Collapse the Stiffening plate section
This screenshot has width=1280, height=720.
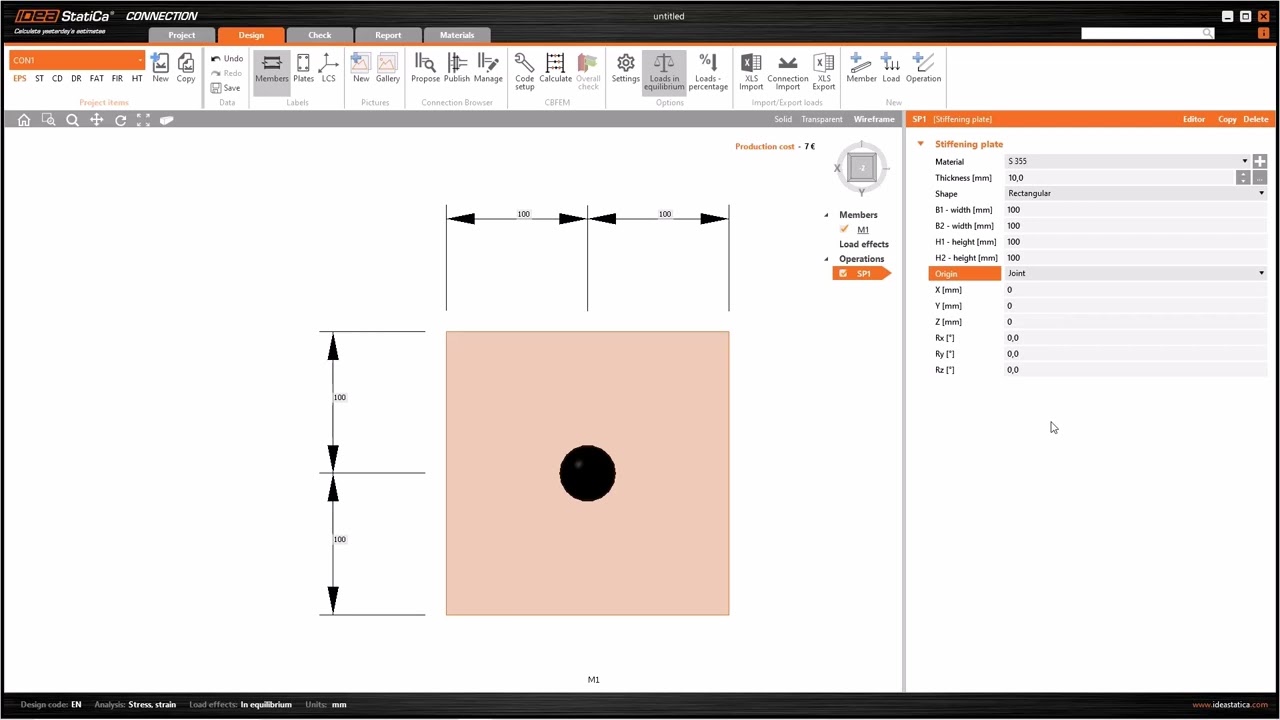[x=921, y=144]
